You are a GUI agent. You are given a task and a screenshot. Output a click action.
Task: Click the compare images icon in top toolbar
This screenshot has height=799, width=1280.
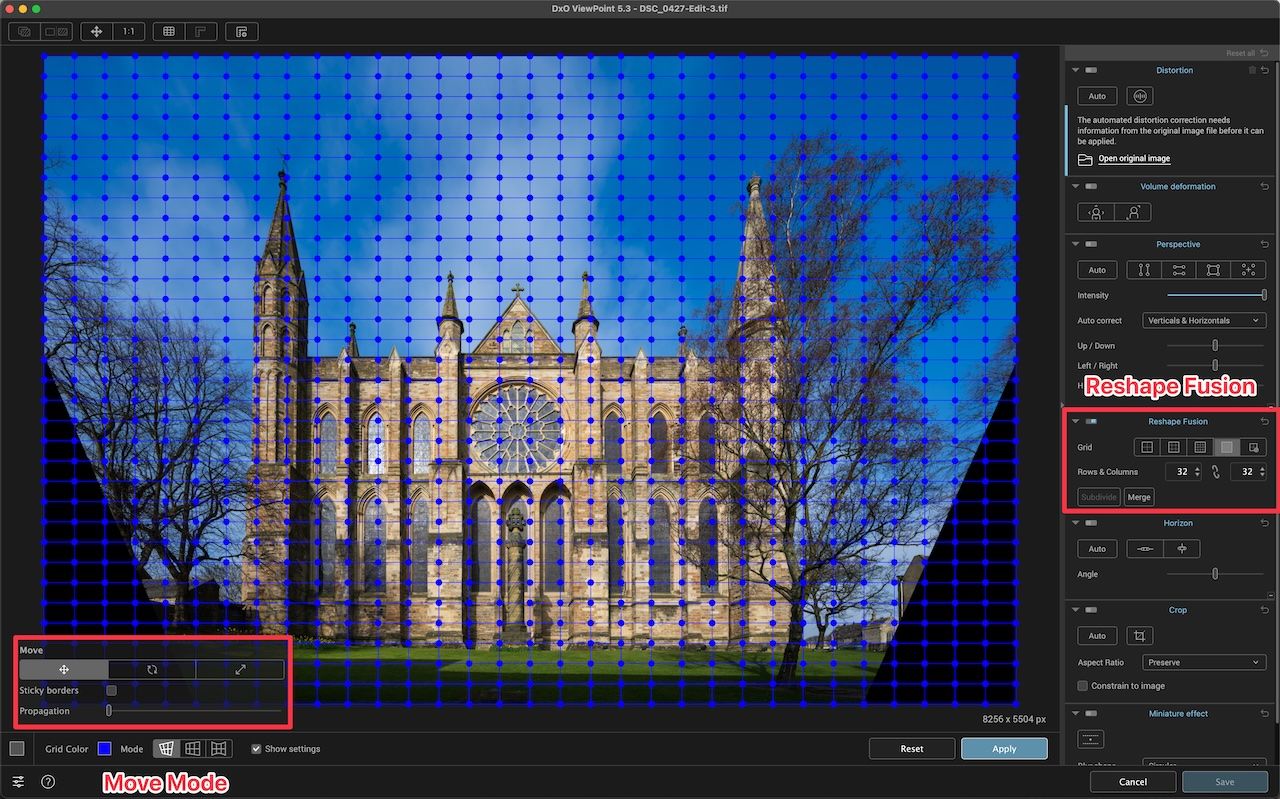click(x=25, y=31)
